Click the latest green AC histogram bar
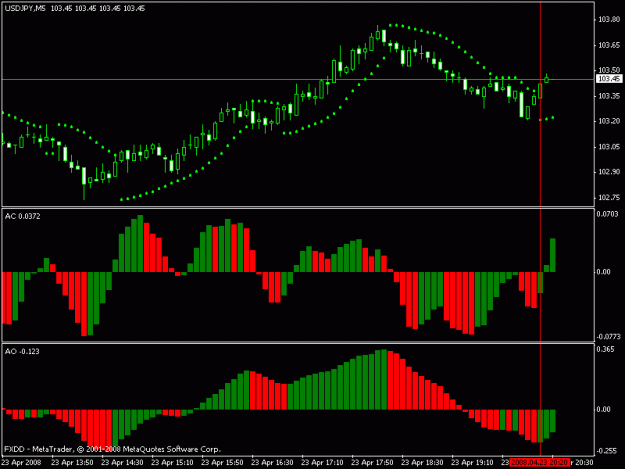This screenshot has height=469, width=625. (552, 255)
